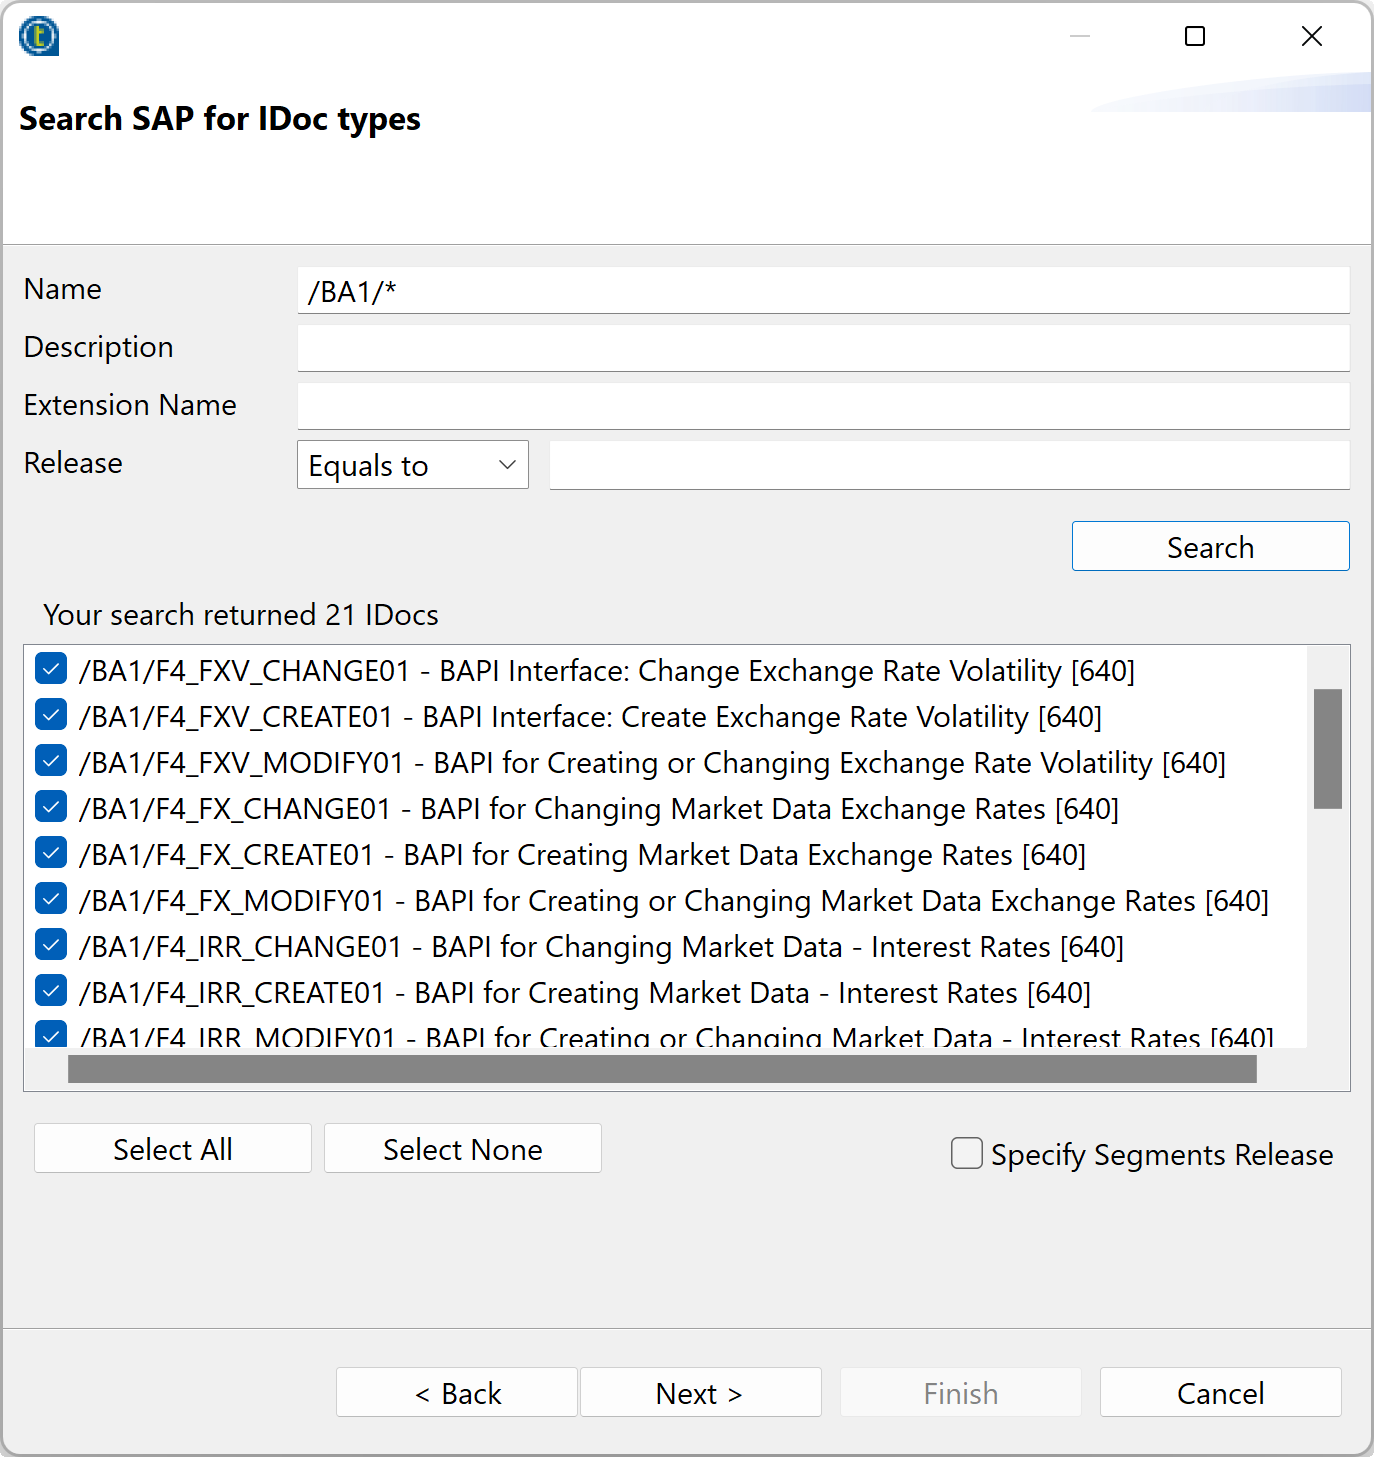Uncheck the /BA1/F4_FXV_CHANGE01 IDoc entry
1374x1457 pixels.
tap(50, 668)
